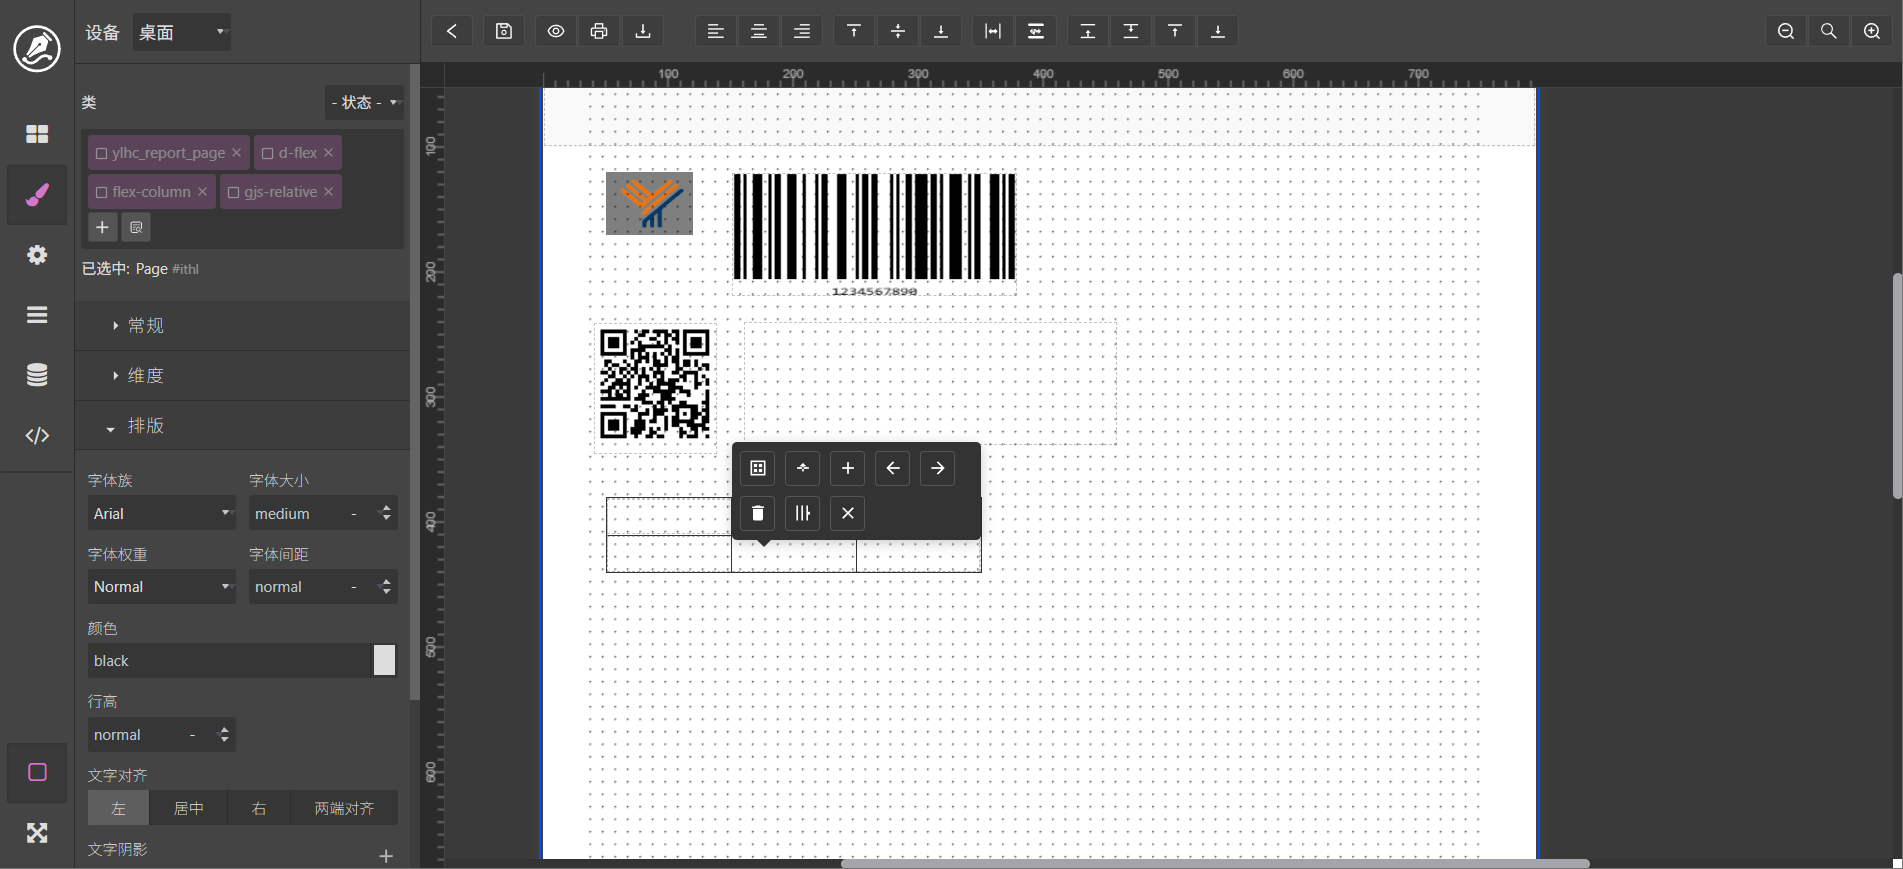The image size is (1903, 869).
Task: Open preview with the eye icon
Action: point(556,31)
